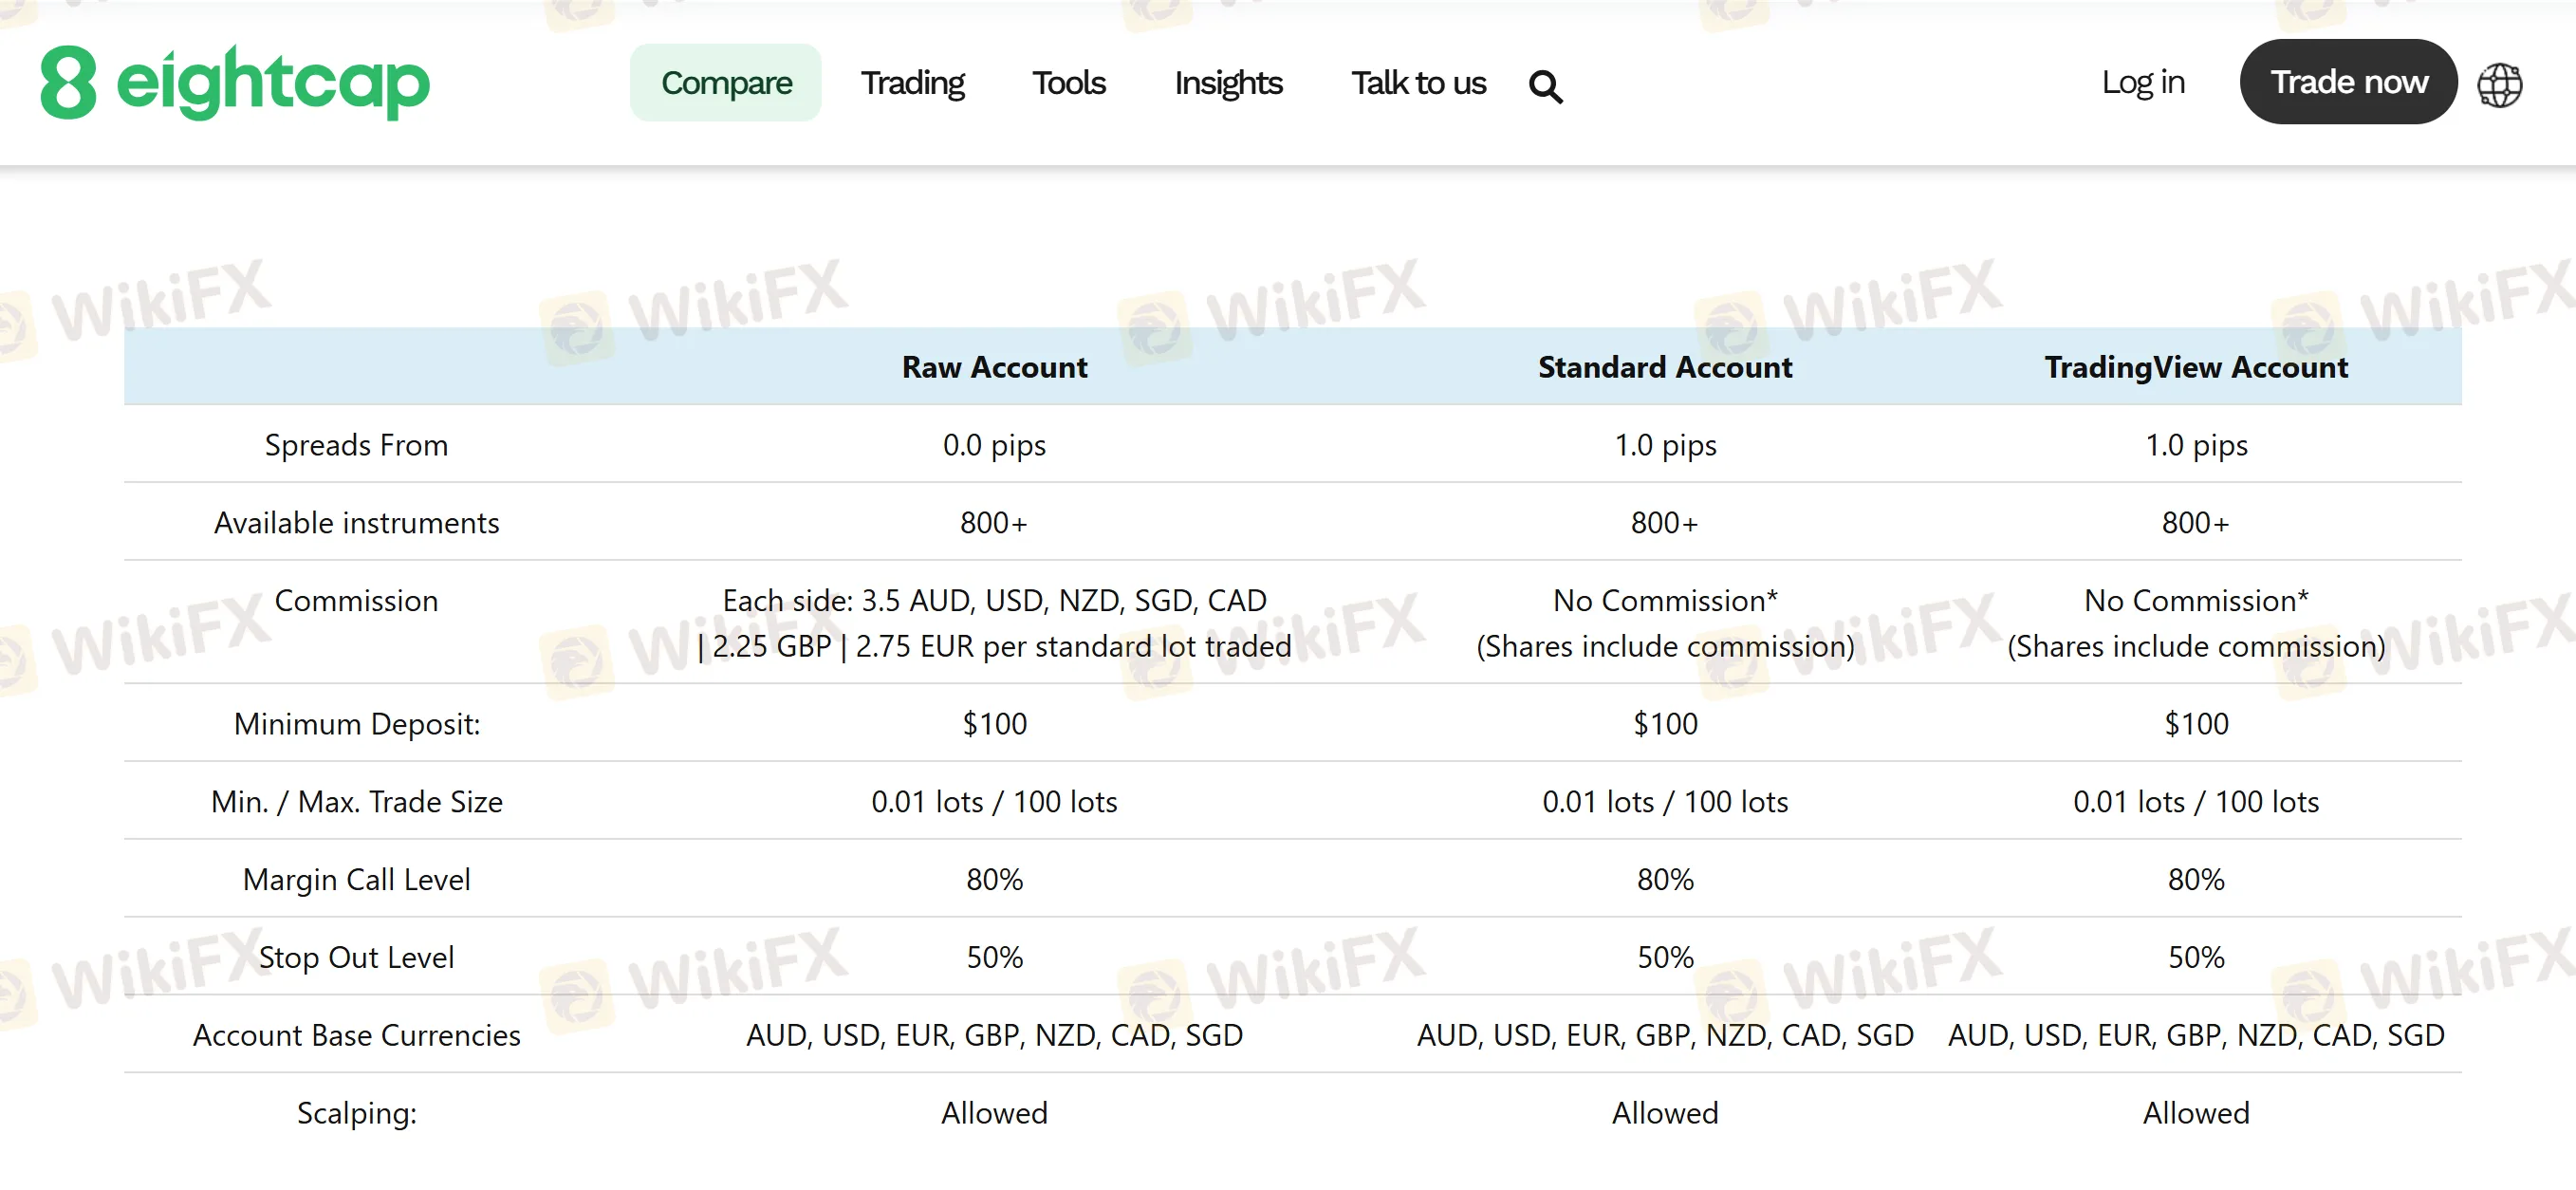The height and width of the screenshot is (1190, 2576).
Task: Select the Standard Account column header
Action: pos(1665,367)
